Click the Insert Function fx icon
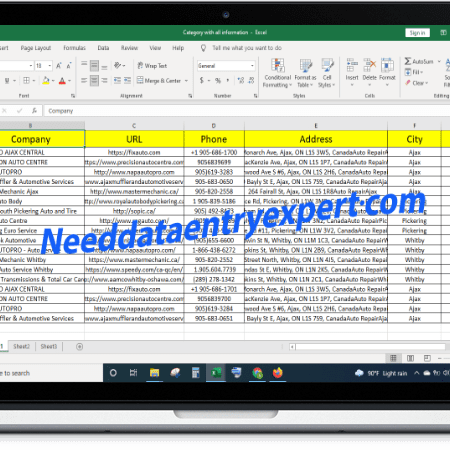Image resolution: width=450 pixels, height=450 pixels. (x=34, y=111)
